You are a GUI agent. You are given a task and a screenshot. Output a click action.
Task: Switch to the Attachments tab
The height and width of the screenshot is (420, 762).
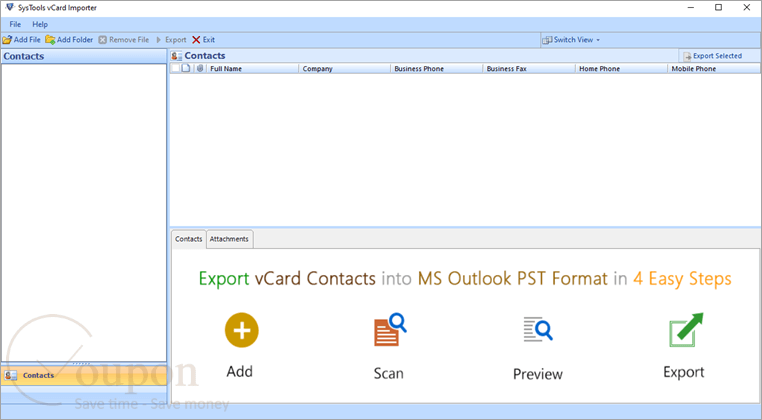[229, 239]
